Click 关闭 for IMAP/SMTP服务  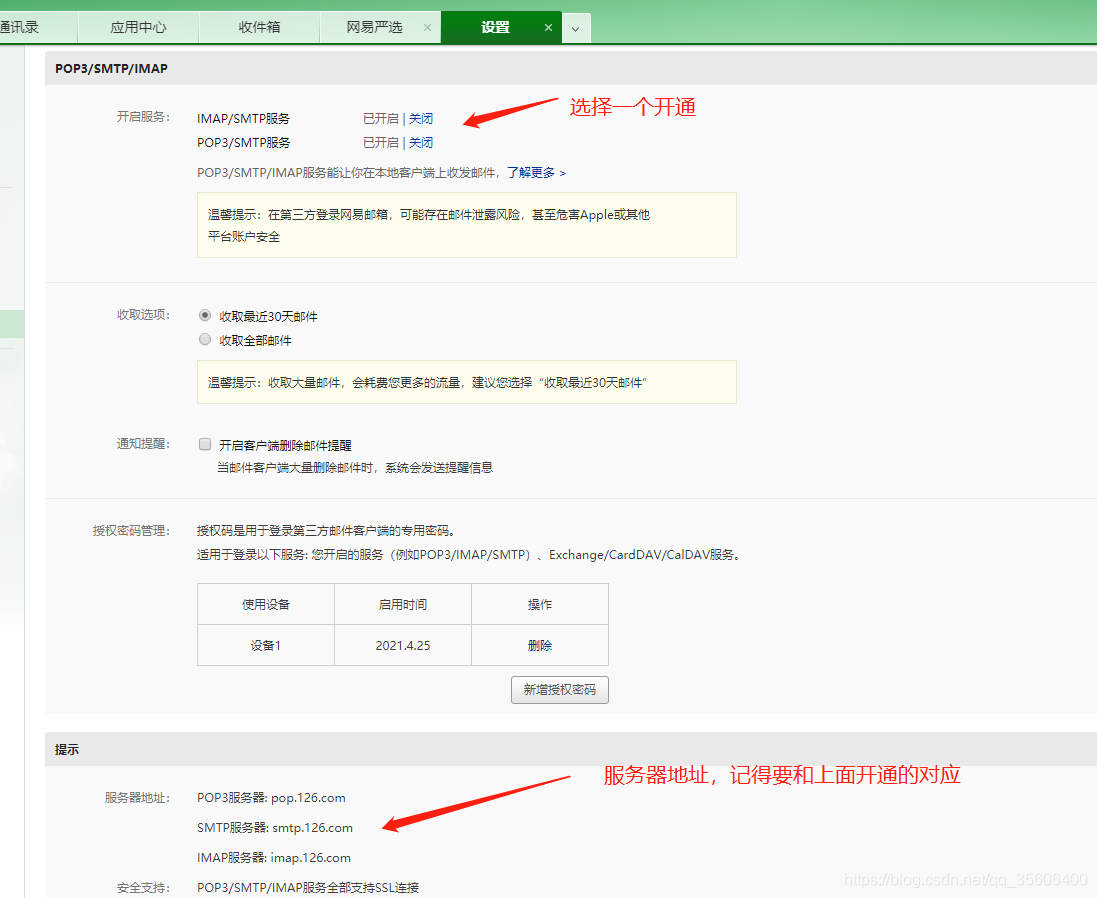tap(421, 119)
